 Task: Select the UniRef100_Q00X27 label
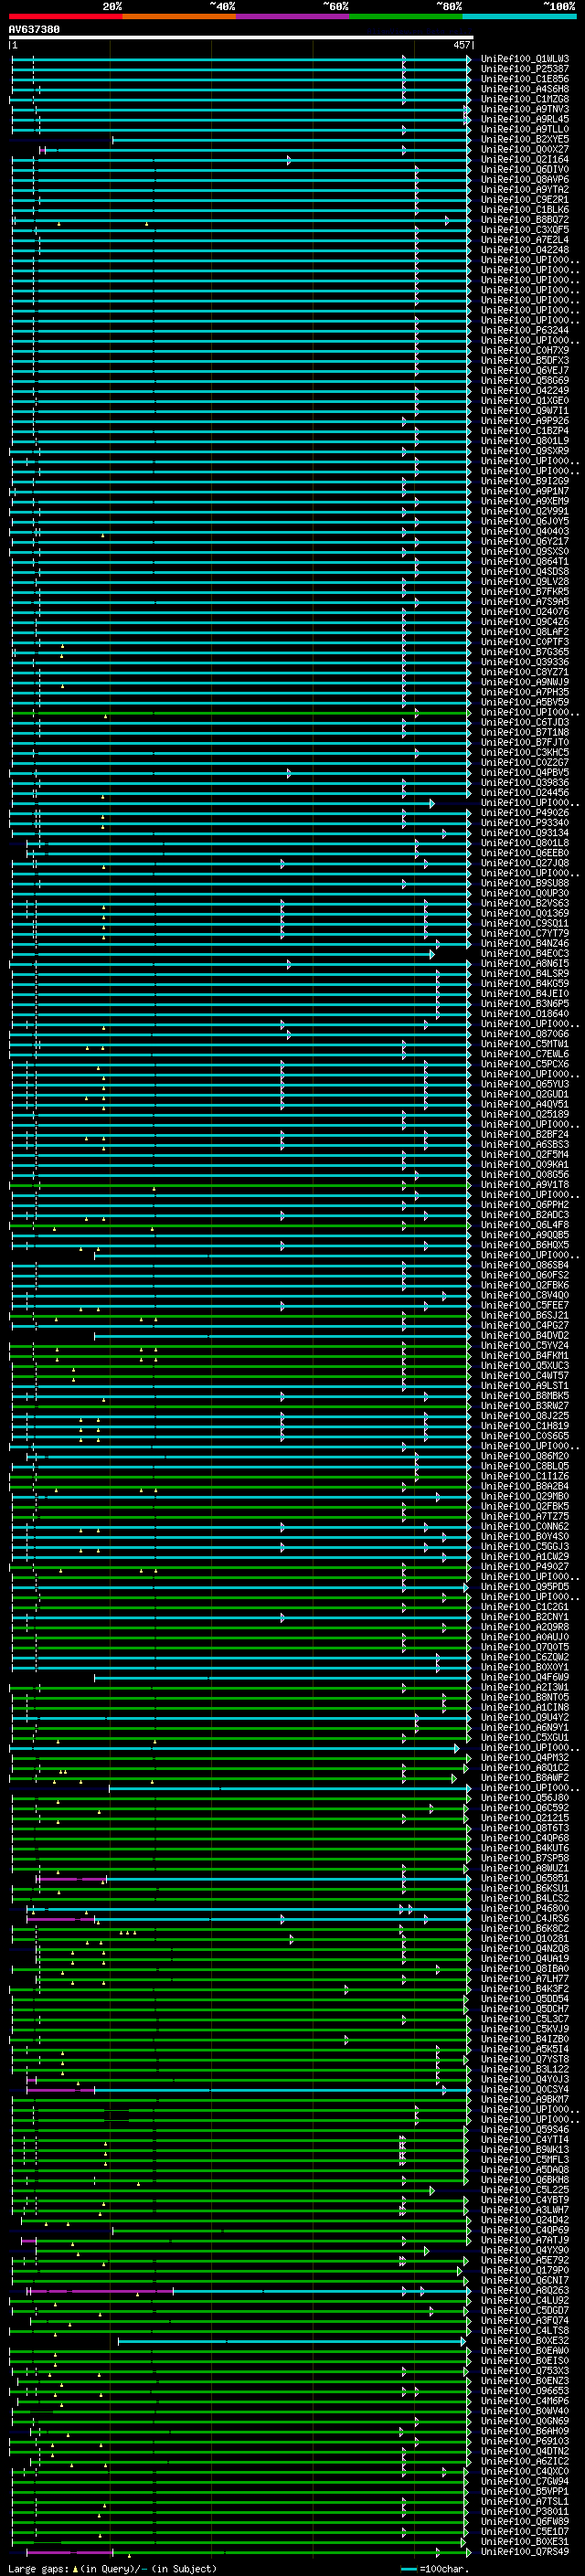(525, 149)
